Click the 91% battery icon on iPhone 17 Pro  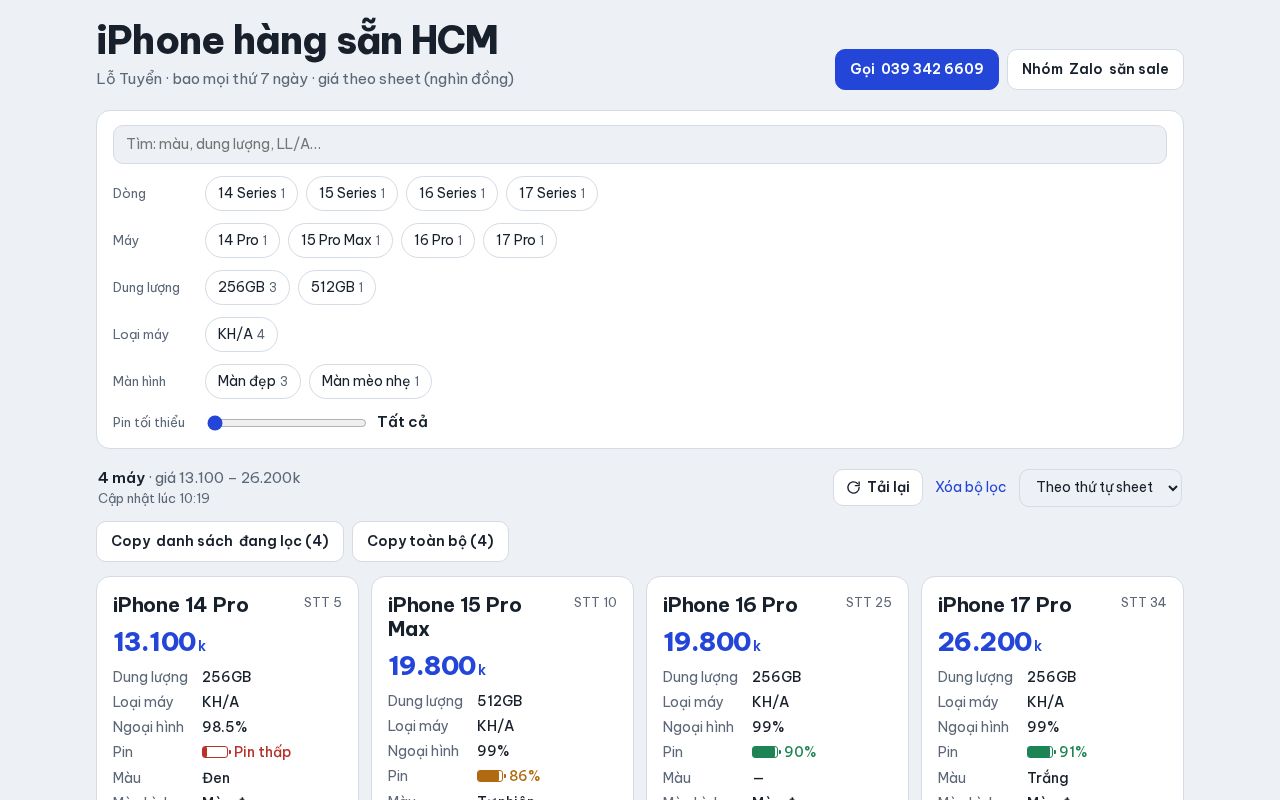pyautogui.click(x=1041, y=752)
